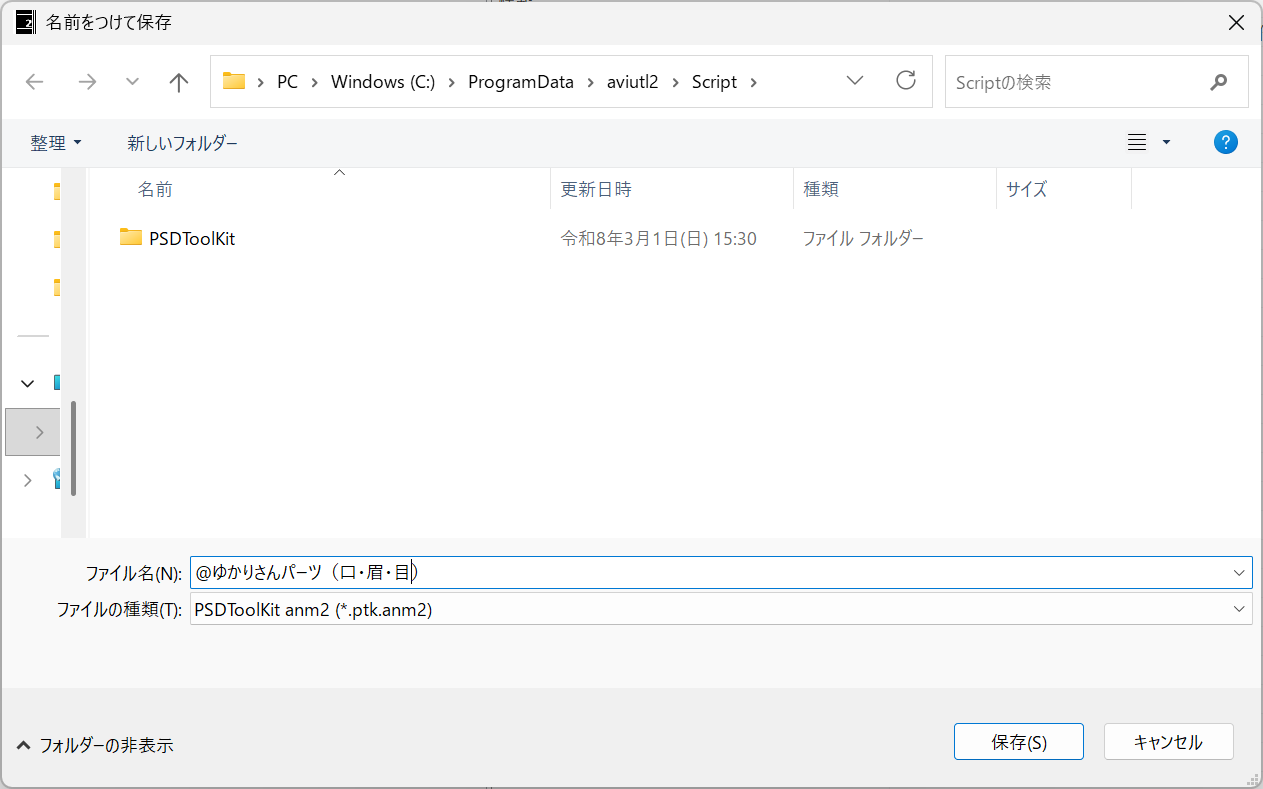Image resolution: width=1263 pixels, height=789 pixels.
Task: Click the 保存(S) button
Action: 1018,742
